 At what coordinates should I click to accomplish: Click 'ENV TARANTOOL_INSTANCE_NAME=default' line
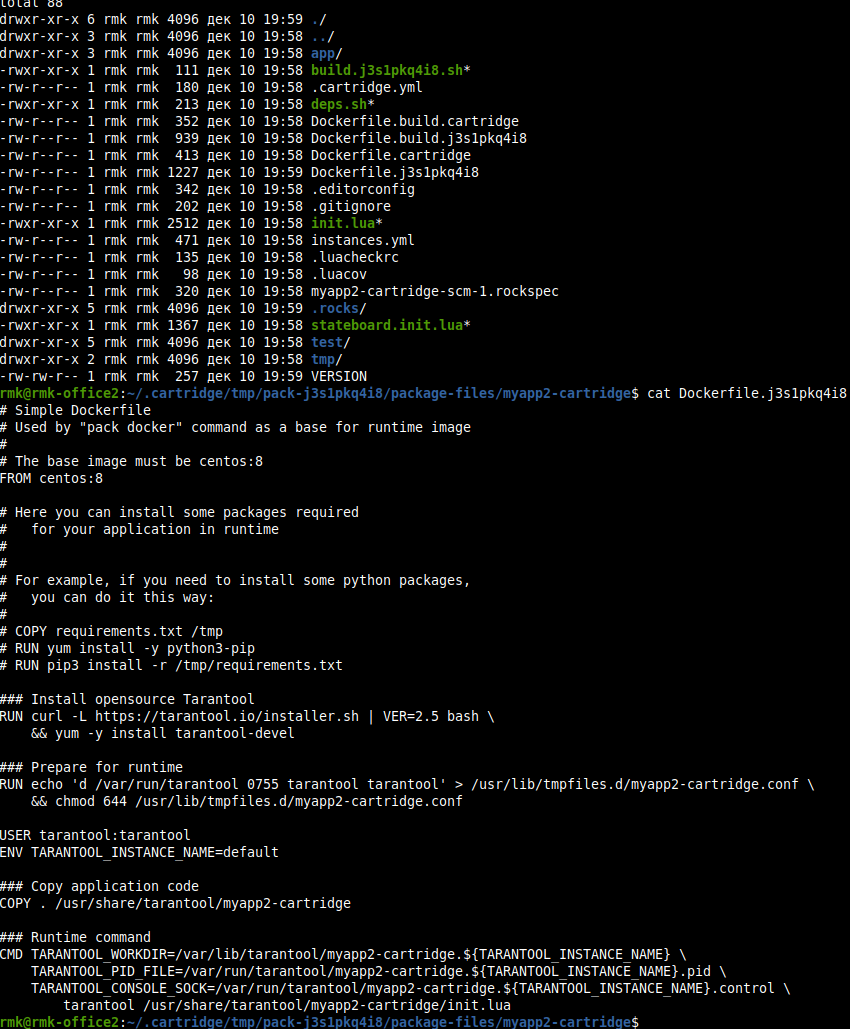click(139, 854)
